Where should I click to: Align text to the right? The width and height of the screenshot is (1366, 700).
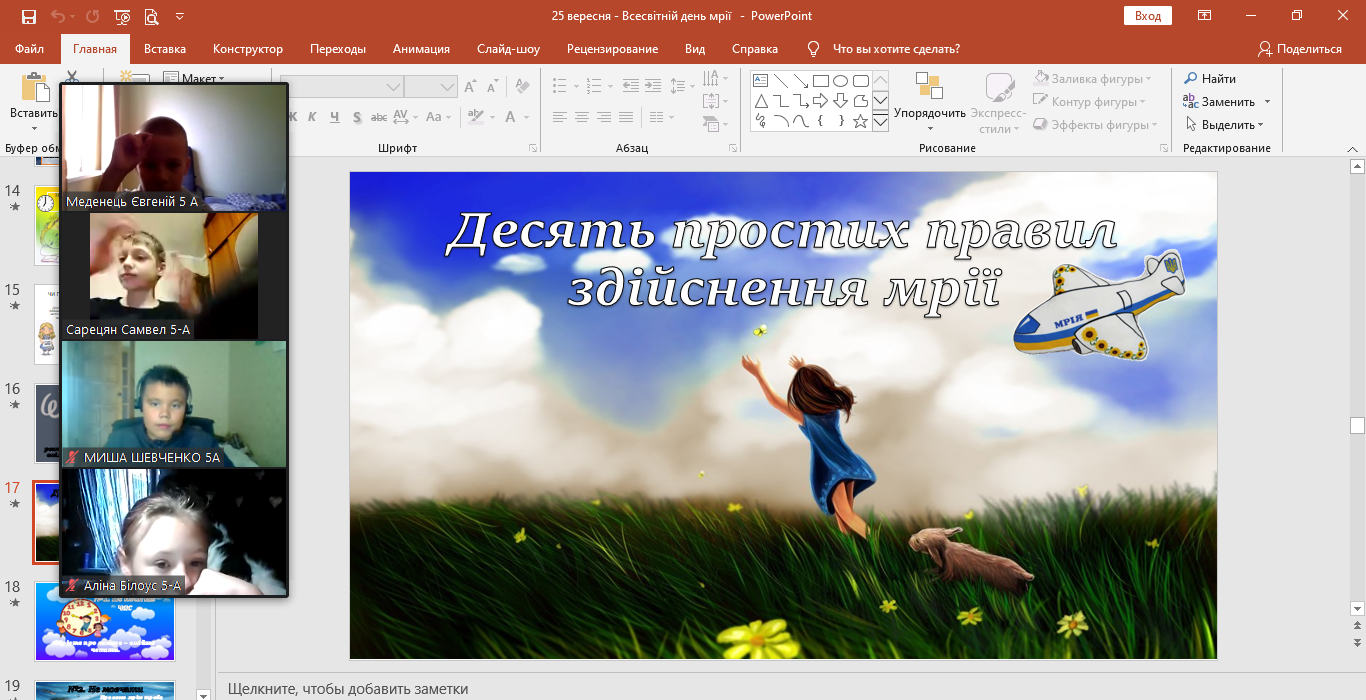point(604,117)
